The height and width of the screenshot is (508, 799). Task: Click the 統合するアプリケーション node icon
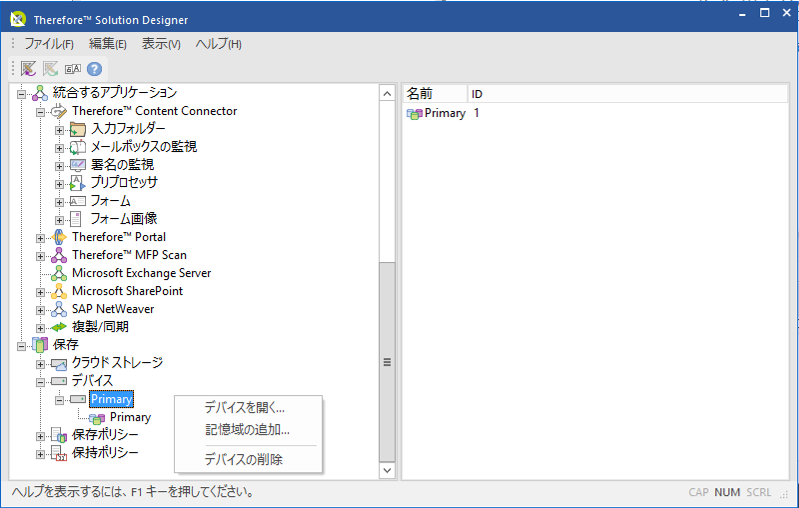(x=40, y=93)
